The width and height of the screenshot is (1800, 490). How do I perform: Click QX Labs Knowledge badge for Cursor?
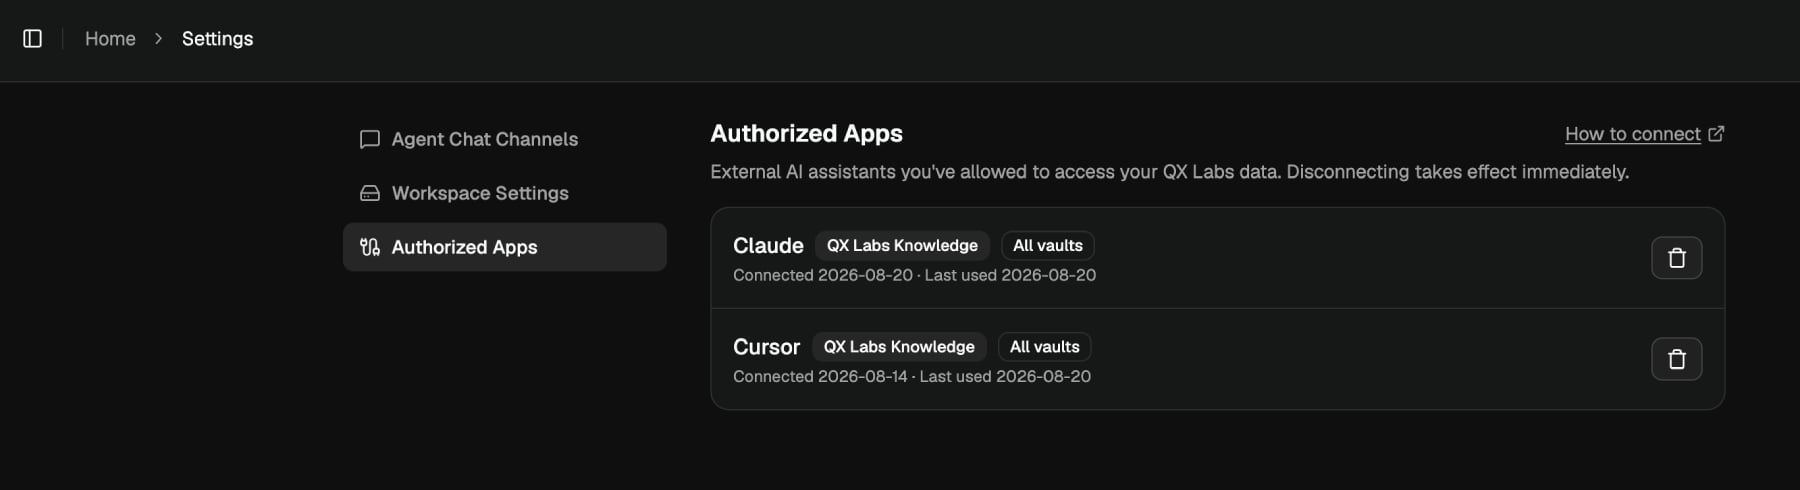(899, 347)
